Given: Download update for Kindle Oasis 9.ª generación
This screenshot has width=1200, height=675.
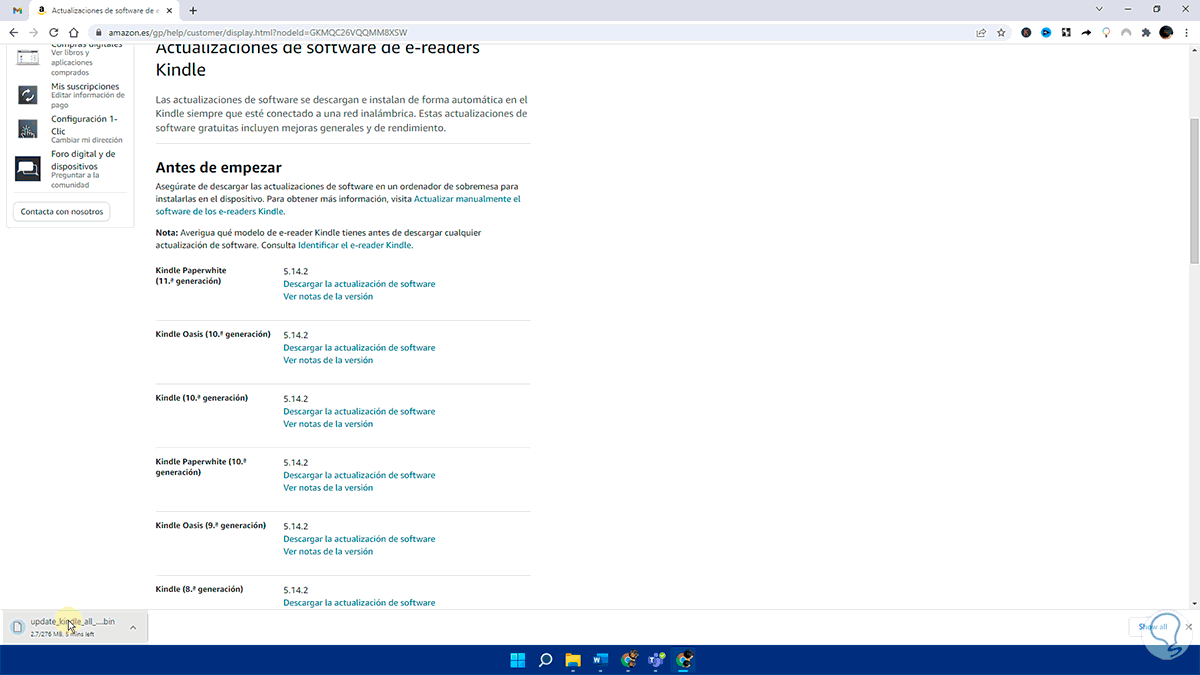Looking at the screenshot, I should [x=359, y=539].
